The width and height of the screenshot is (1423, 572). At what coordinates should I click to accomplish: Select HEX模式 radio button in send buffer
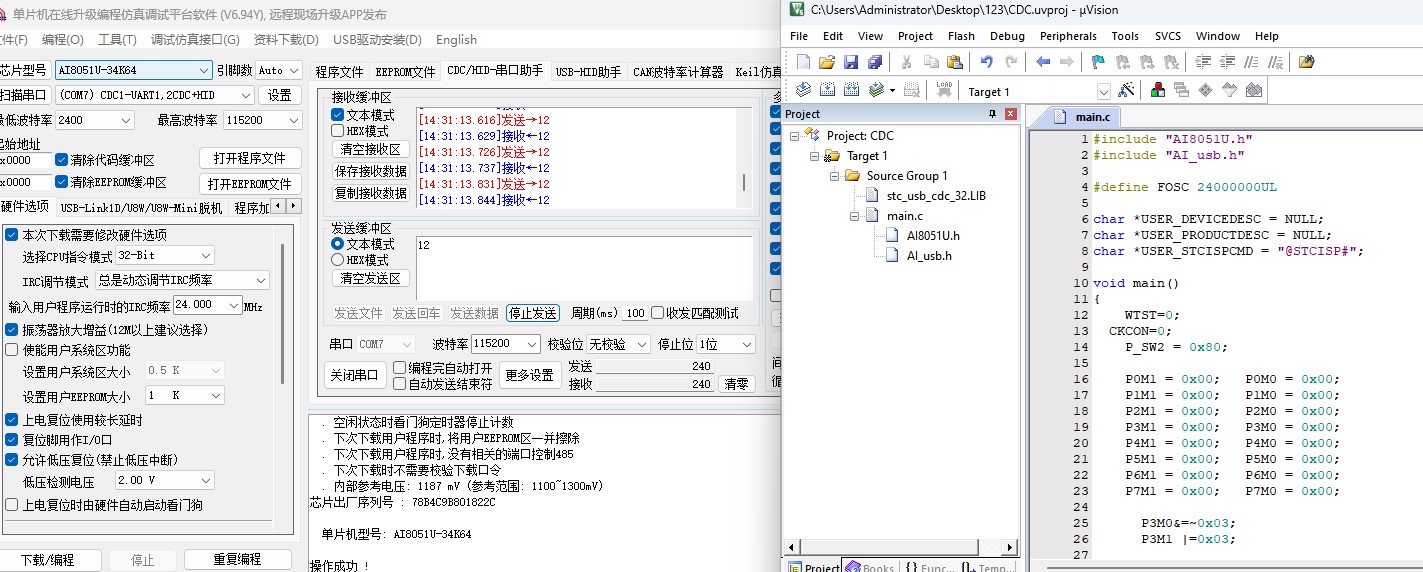tap(338, 260)
